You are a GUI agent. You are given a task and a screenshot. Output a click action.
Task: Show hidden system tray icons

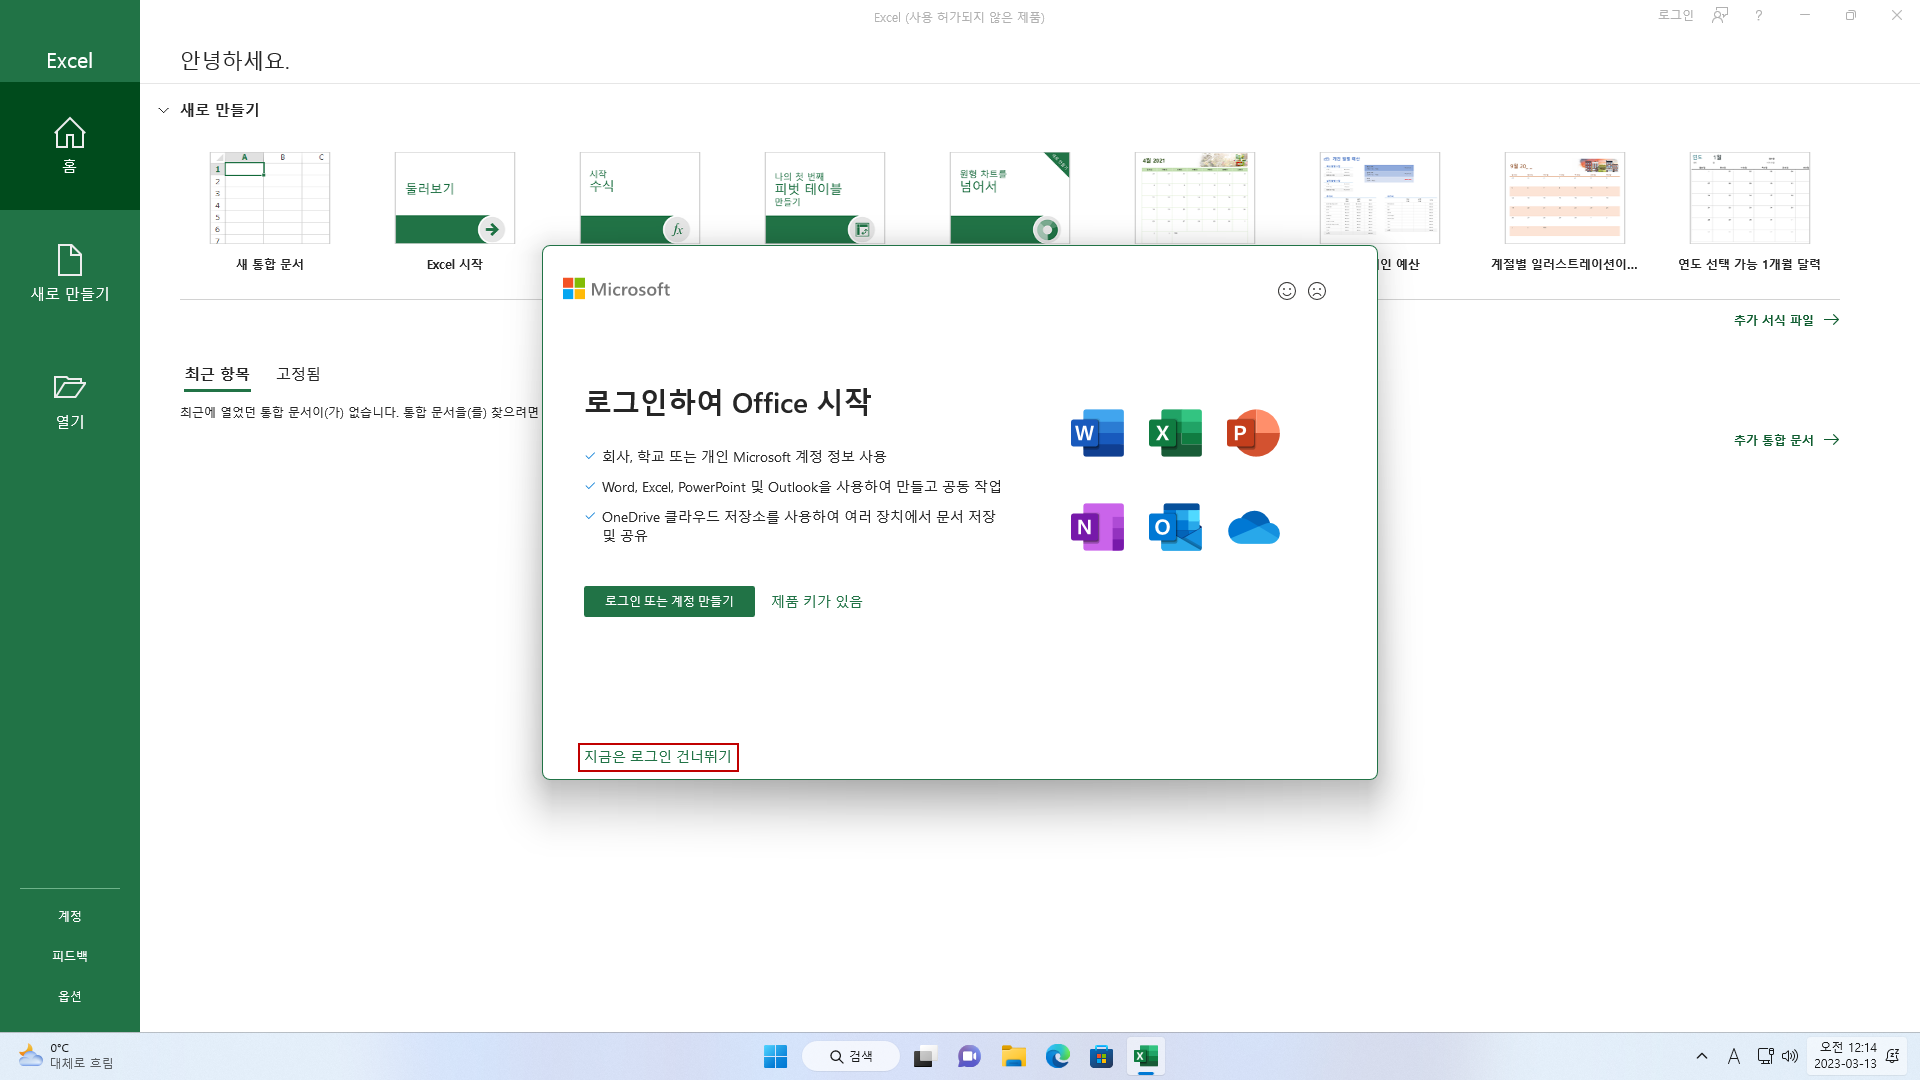click(x=1702, y=1056)
